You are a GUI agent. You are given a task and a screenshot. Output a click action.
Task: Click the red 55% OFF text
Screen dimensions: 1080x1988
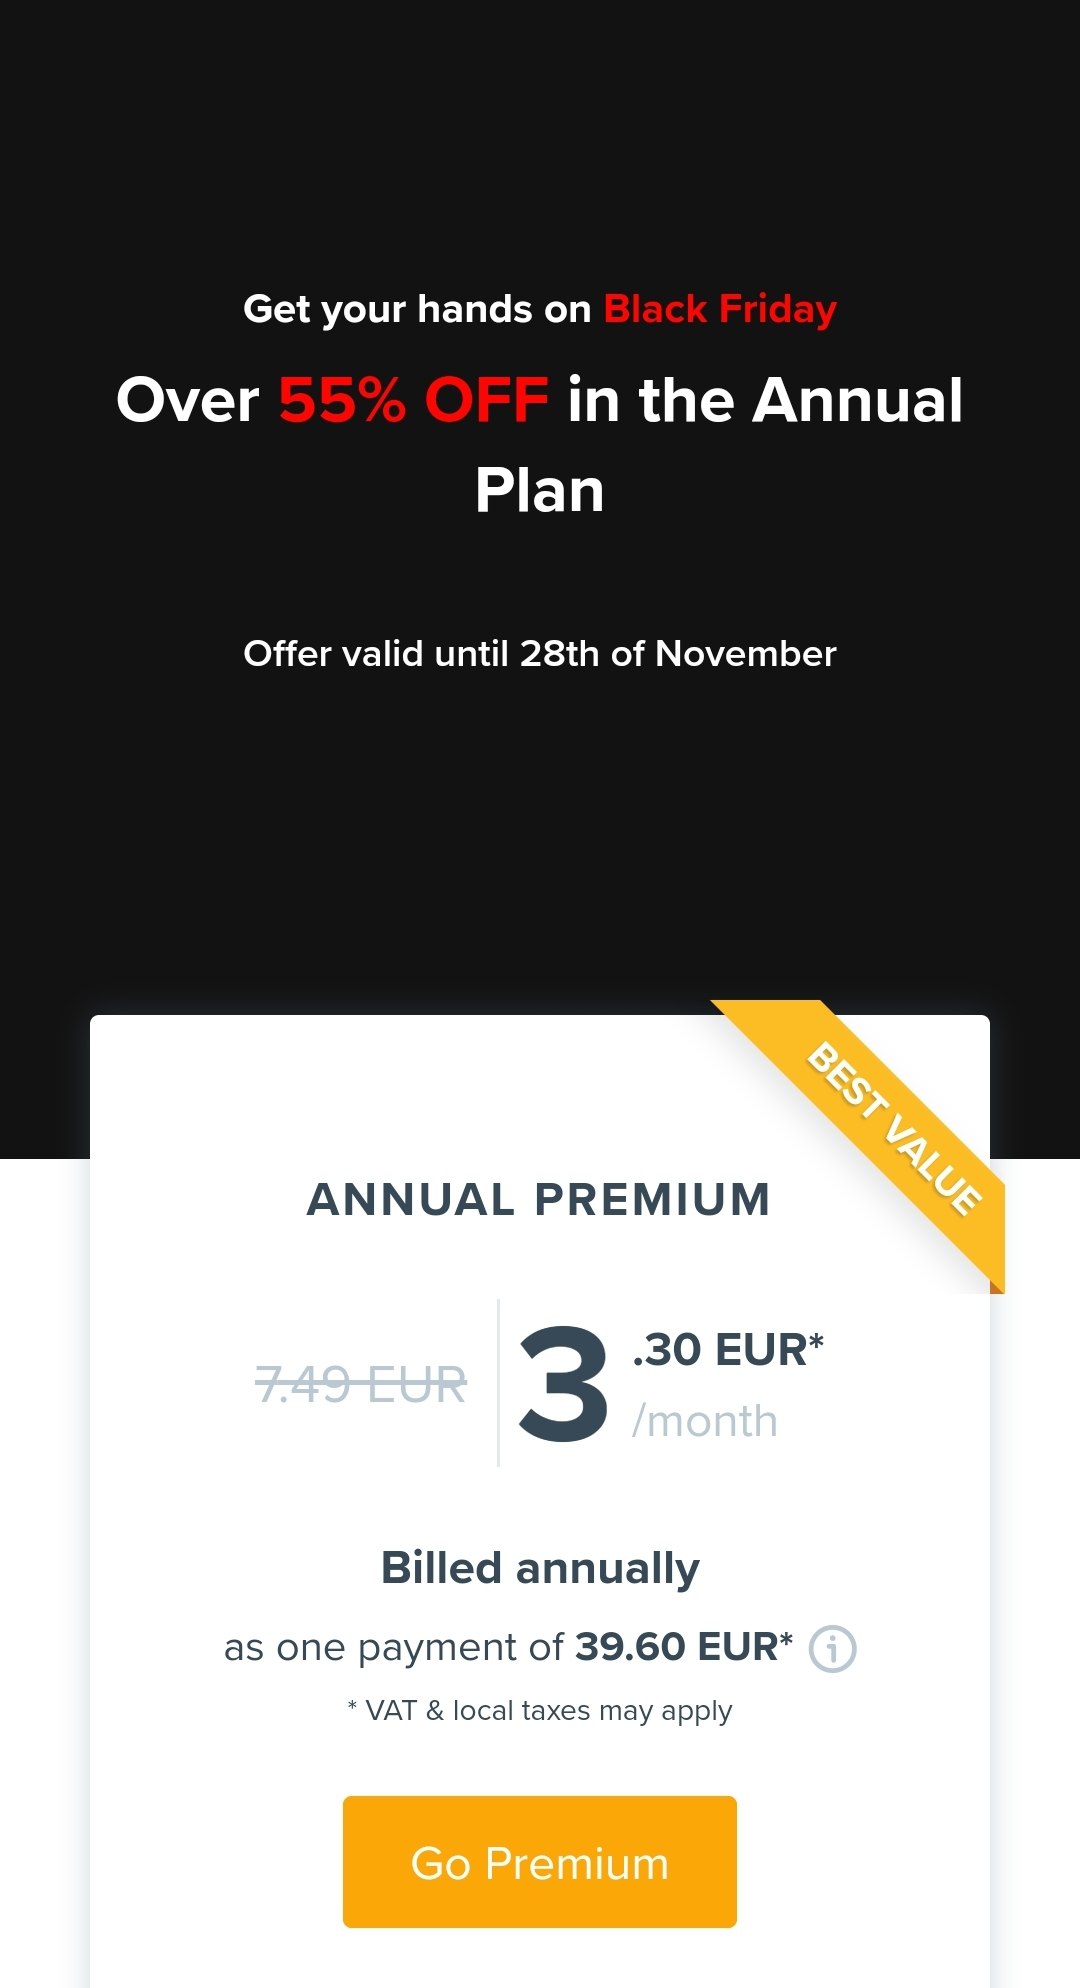pyautogui.click(x=413, y=400)
